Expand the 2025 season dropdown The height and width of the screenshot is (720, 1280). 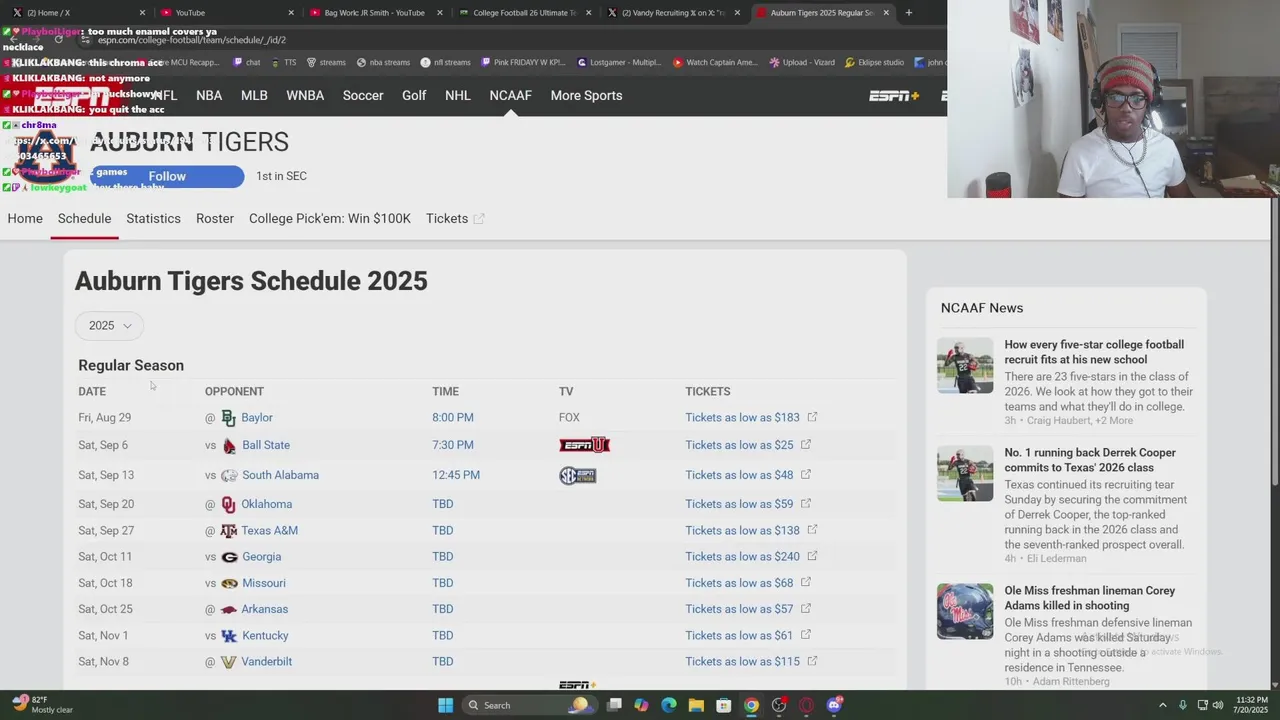[x=110, y=325]
